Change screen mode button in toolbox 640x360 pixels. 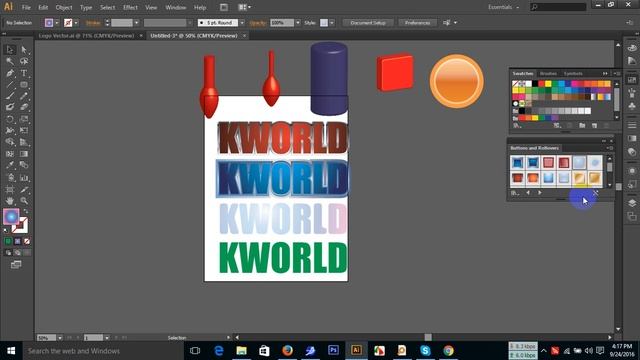[16, 265]
